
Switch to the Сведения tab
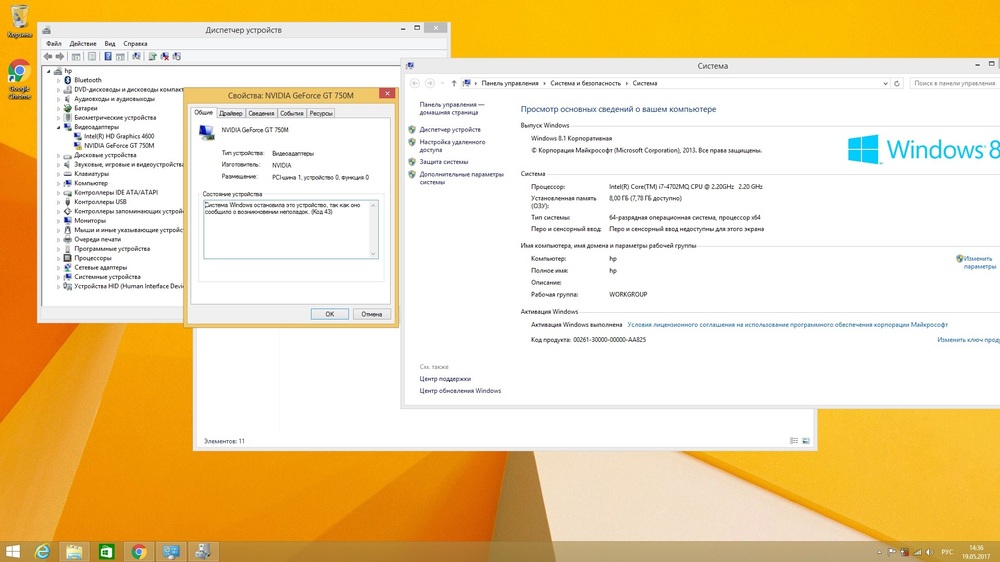tap(261, 113)
